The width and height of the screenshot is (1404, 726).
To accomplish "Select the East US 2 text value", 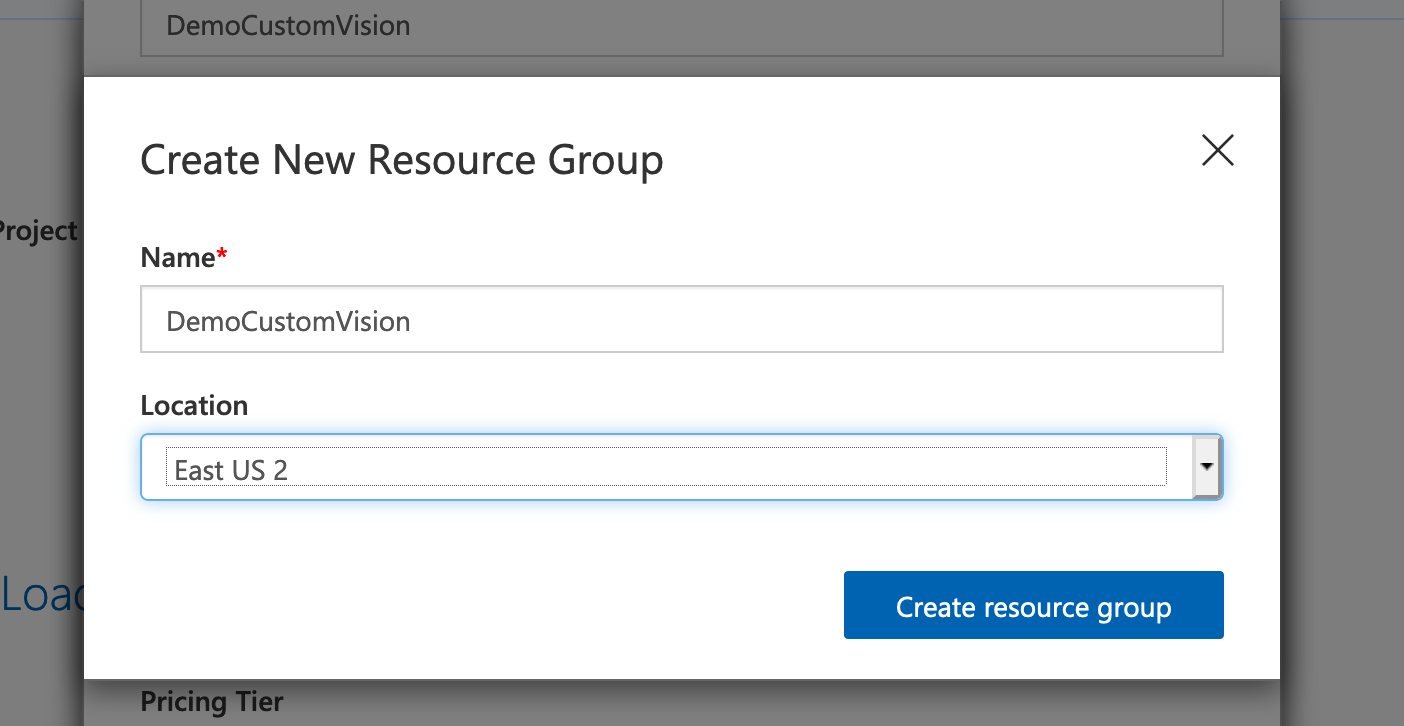I will 231,470.
